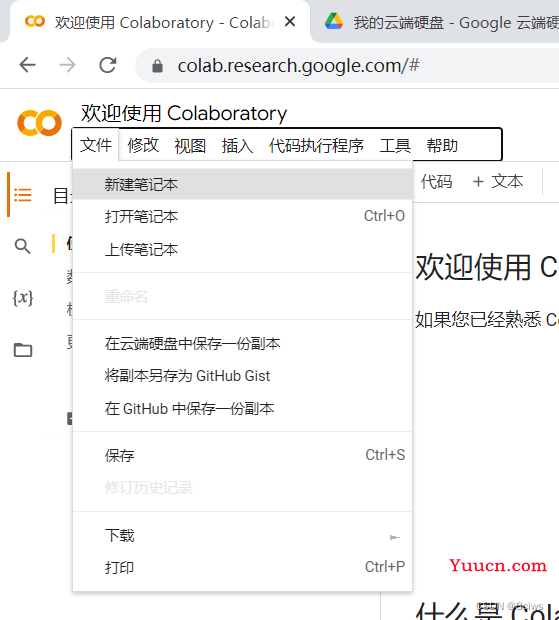Click the greyed 修订历史记录 entry

242,488
